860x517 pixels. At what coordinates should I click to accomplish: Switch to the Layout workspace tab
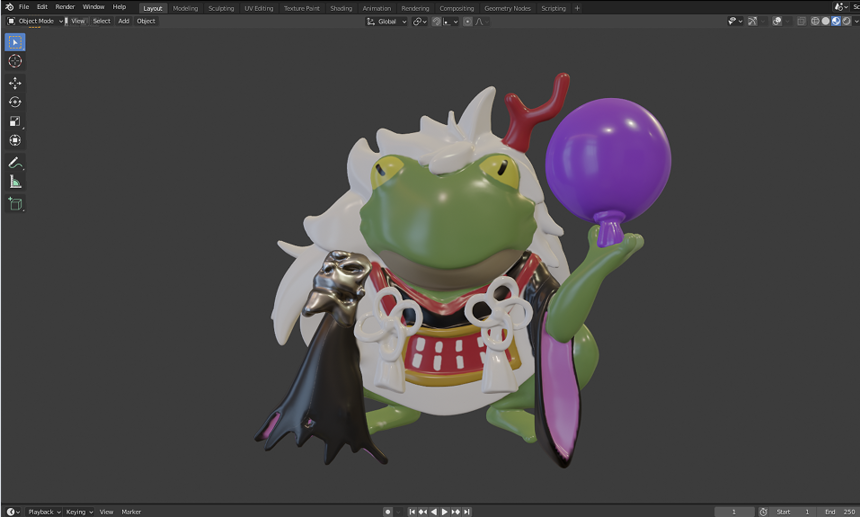click(152, 8)
